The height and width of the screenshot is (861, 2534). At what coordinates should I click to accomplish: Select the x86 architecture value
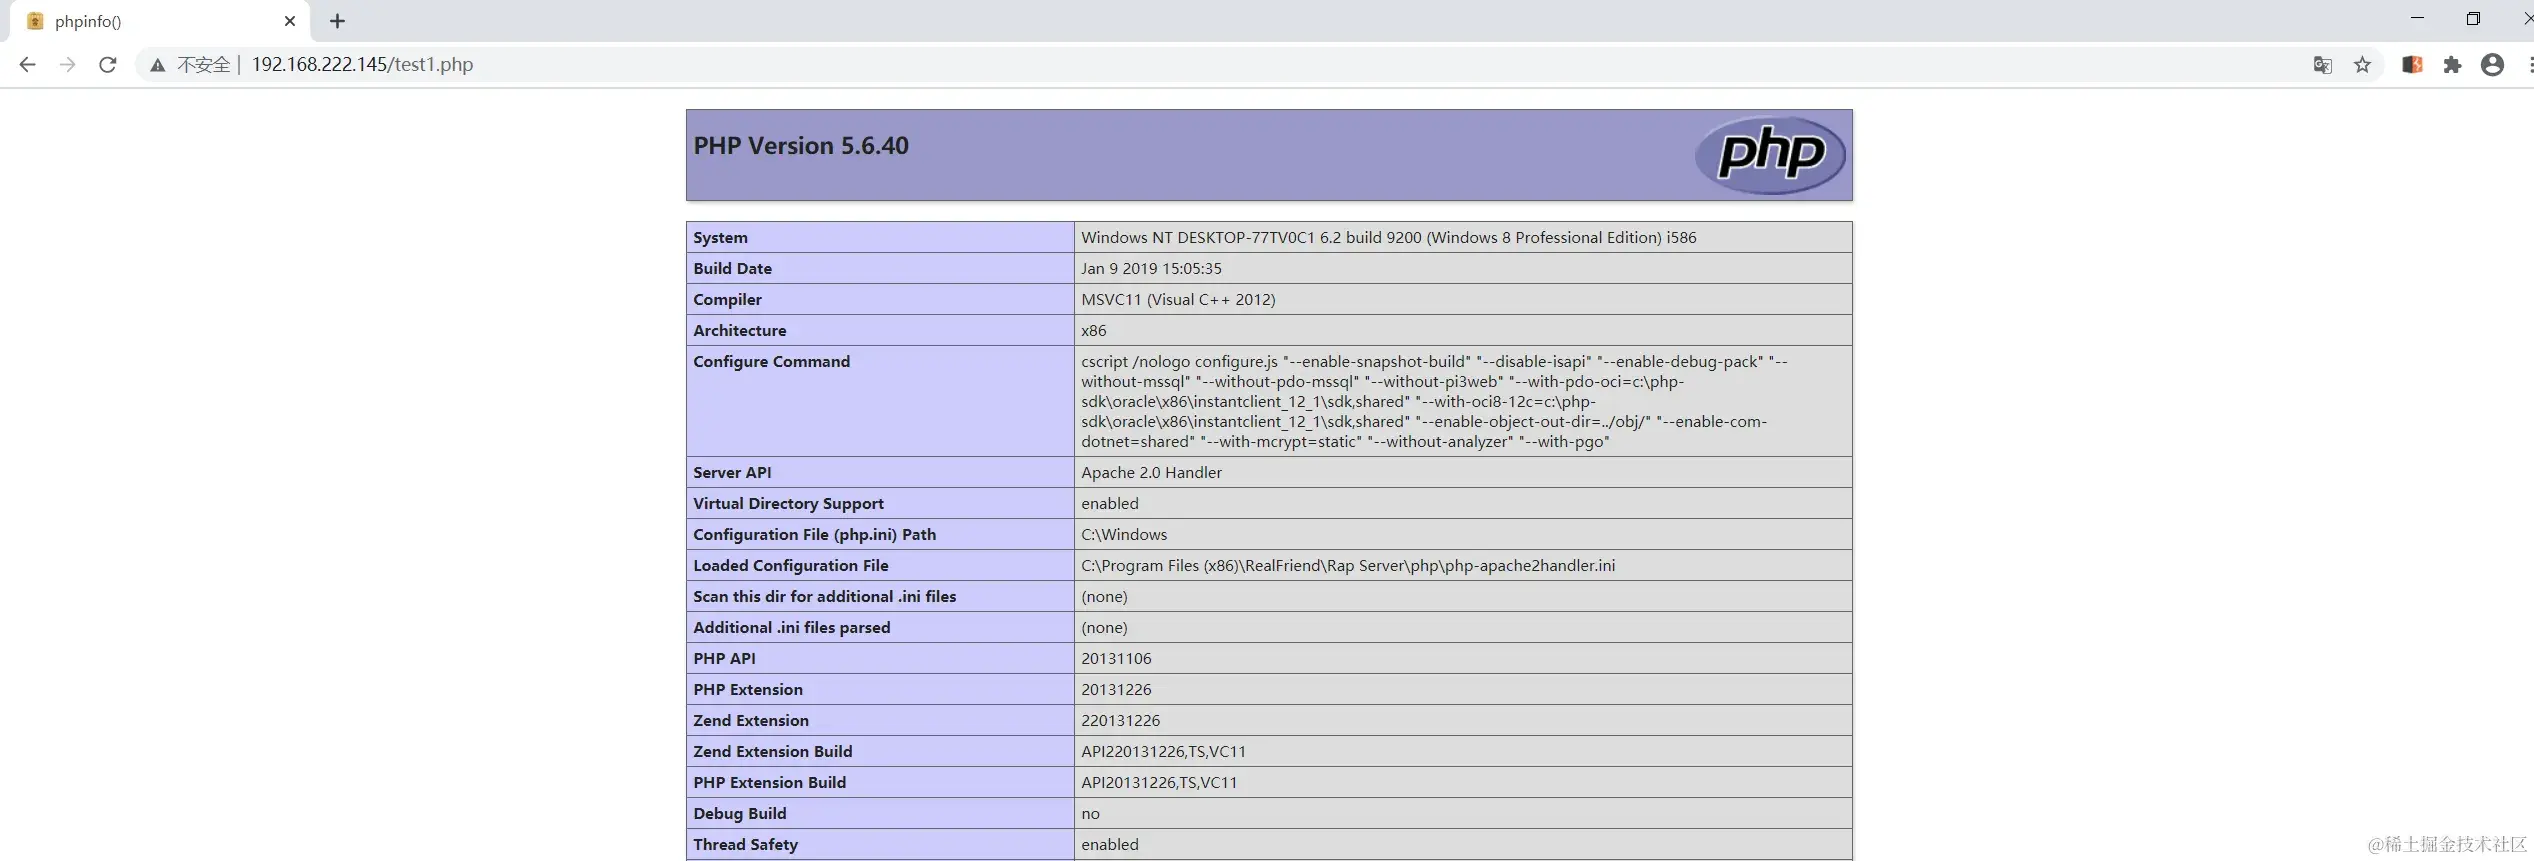(x=1093, y=331)
